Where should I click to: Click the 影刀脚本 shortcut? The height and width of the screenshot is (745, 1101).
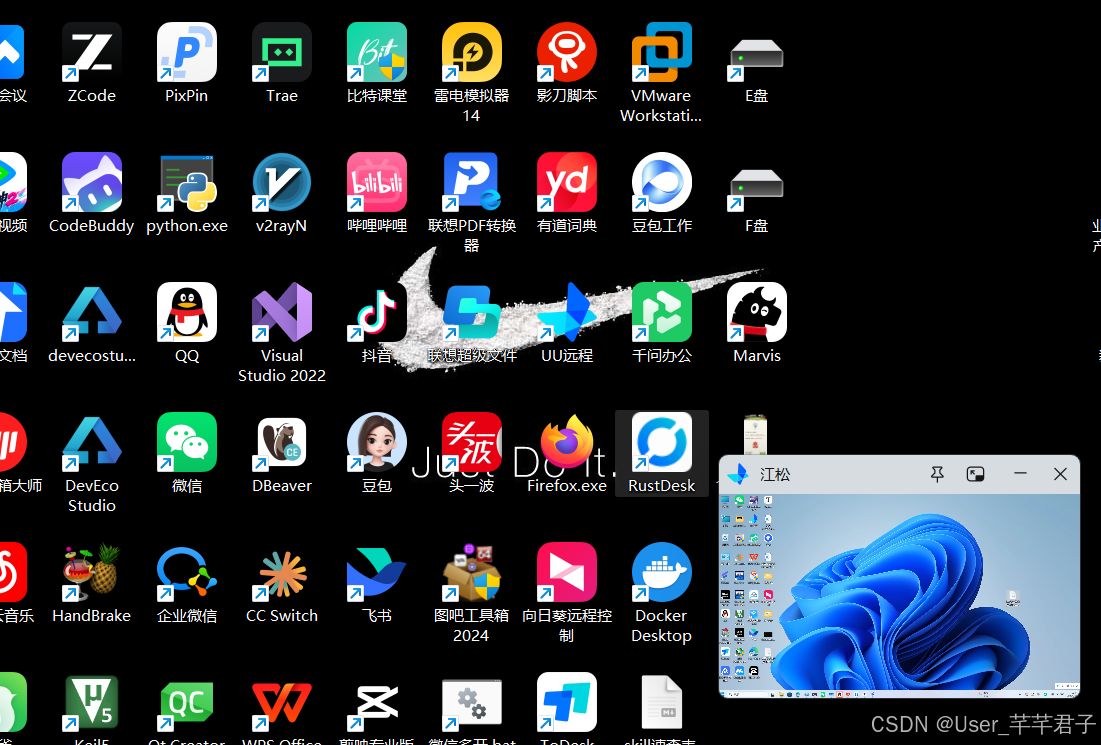[567, 52]
